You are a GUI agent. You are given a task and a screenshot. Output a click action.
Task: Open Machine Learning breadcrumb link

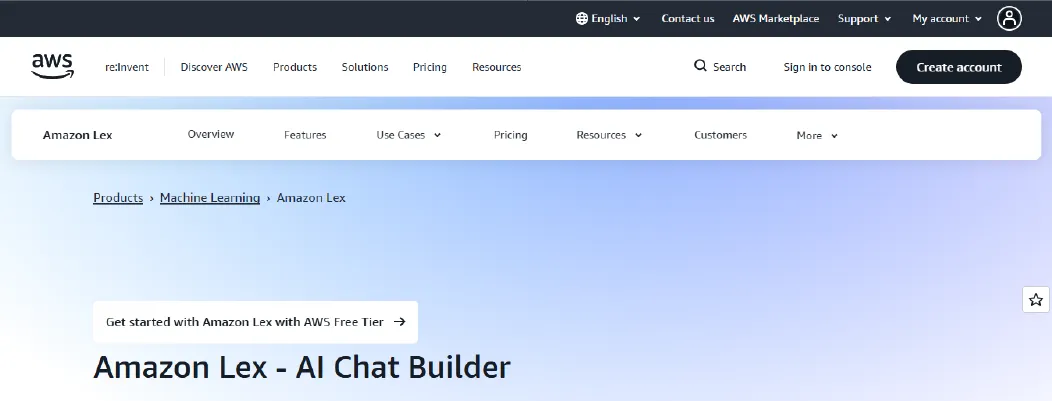210,198
